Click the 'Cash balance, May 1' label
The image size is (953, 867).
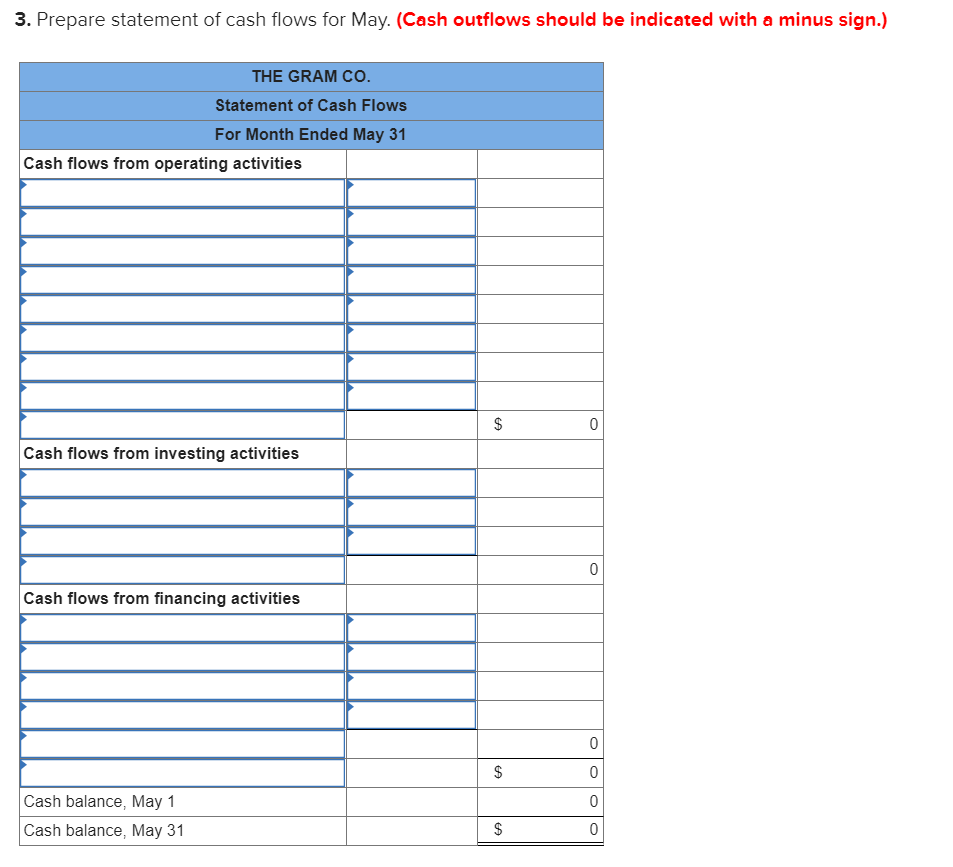pyautogui.click(x=99, y=802)
